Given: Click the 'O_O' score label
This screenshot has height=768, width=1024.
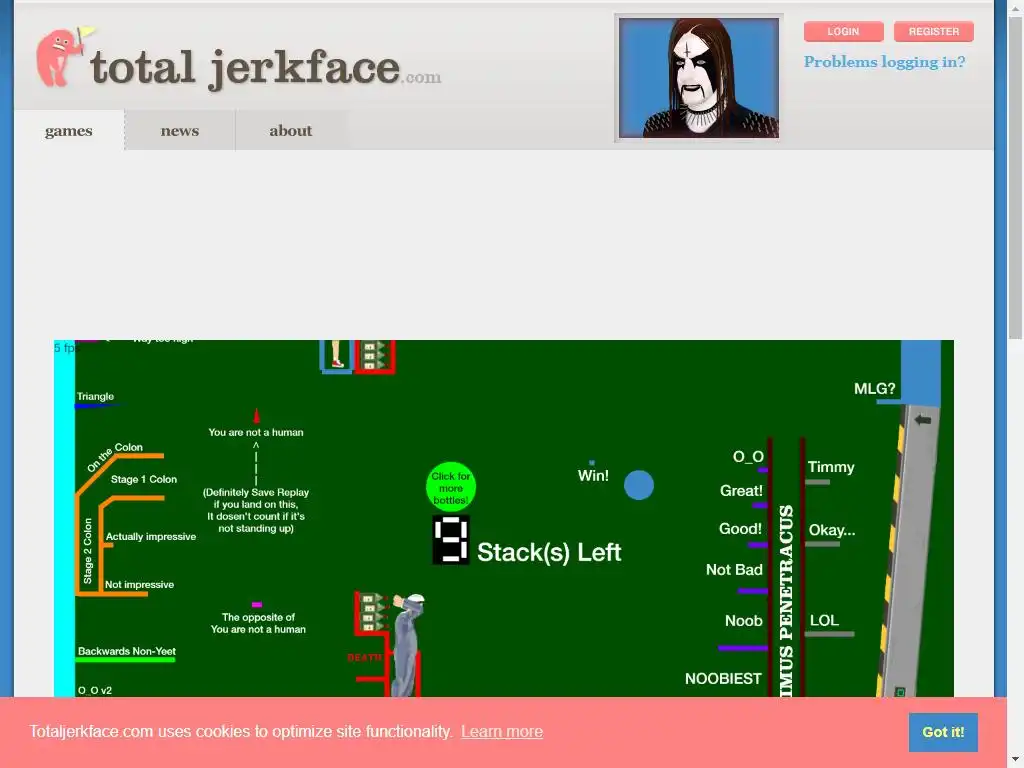Looking at the screenshot, I should pyautogui.click(x=748, y=456).
